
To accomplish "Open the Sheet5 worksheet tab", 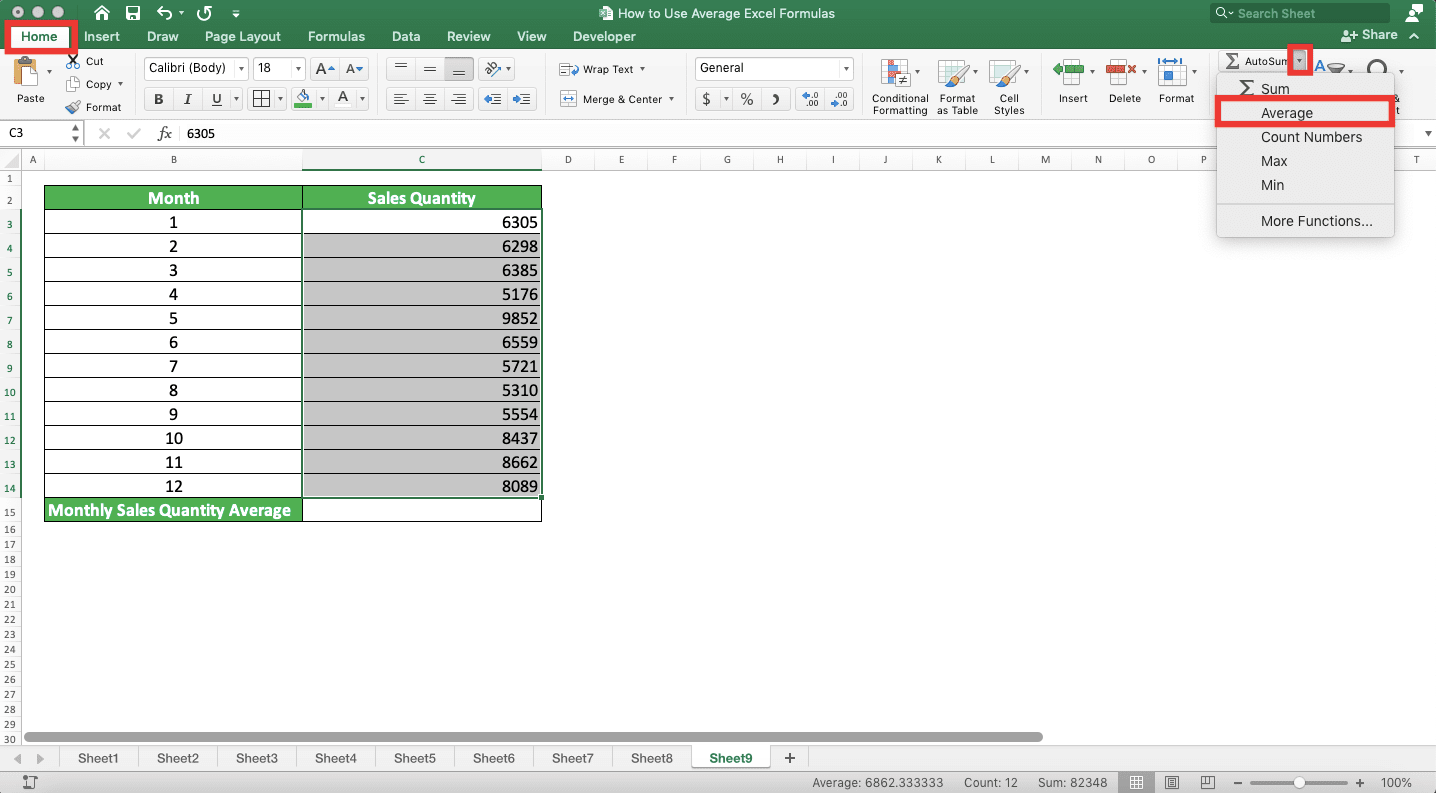I will 414,758.
